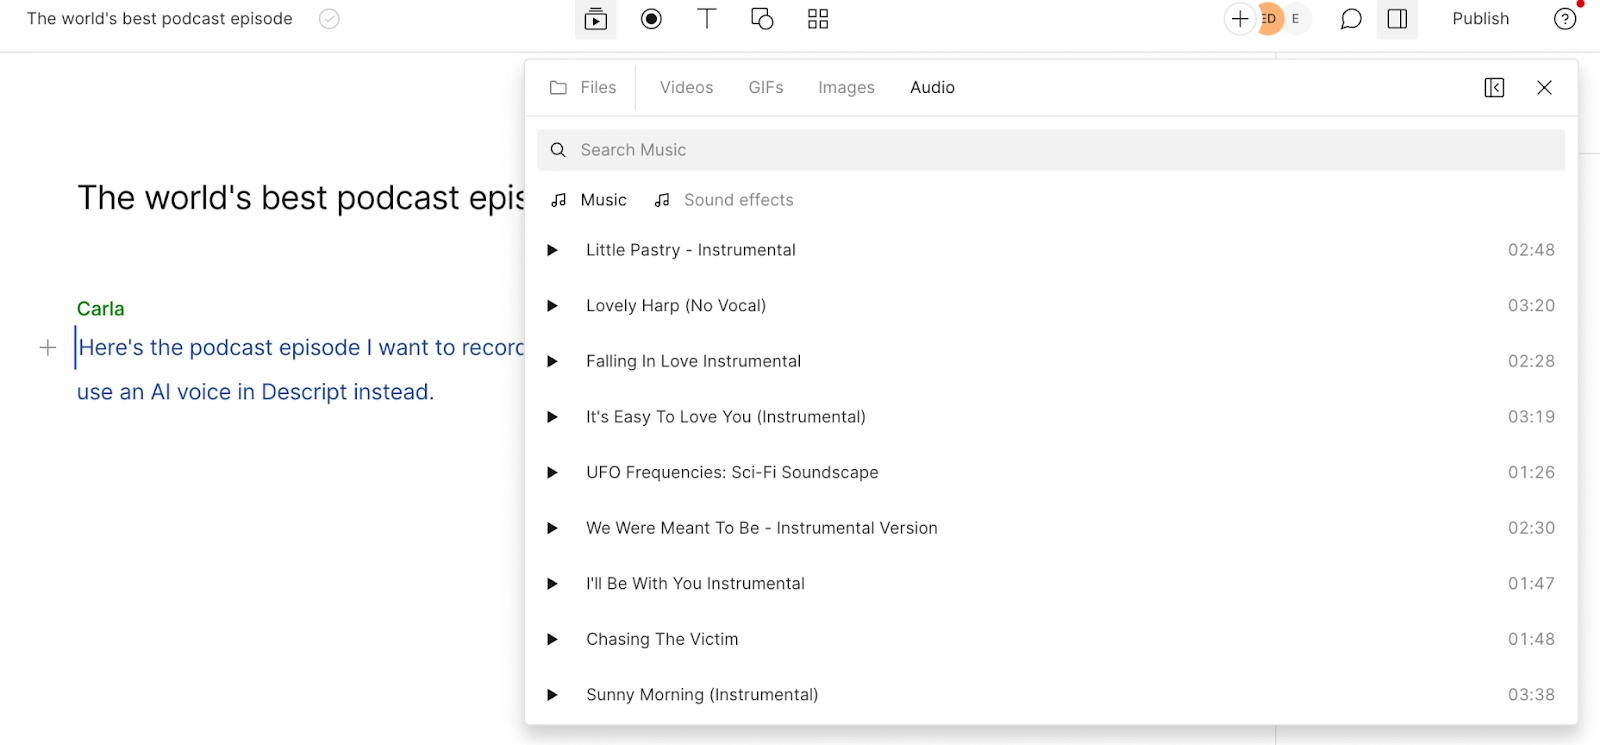Viewport: 1600px width, 745px height.
Task: Click the 01:26 duration value
Action: [1531, 472]
